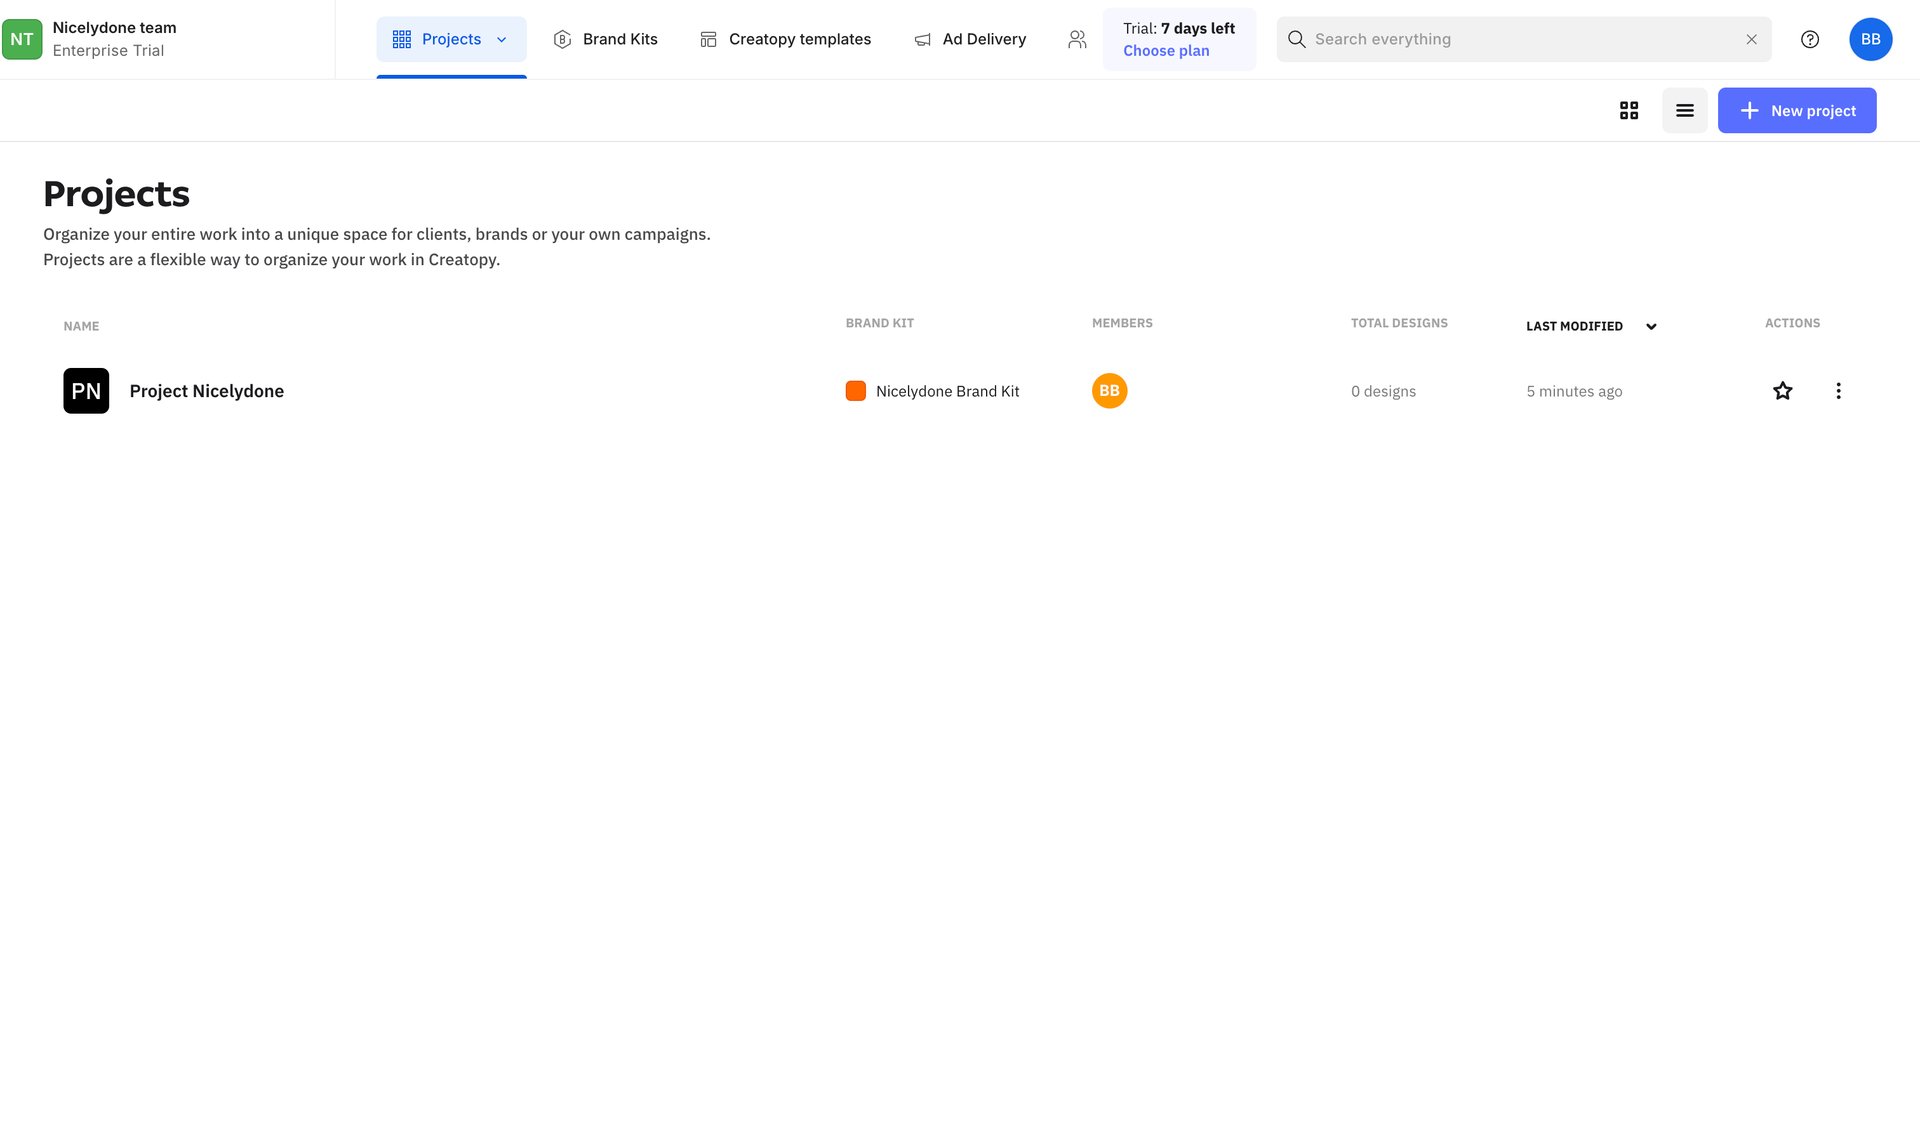Image resolution: width=1920 pixels, height=1128 pixels.
Task: Switch to list view layout
Action: 1685,110
